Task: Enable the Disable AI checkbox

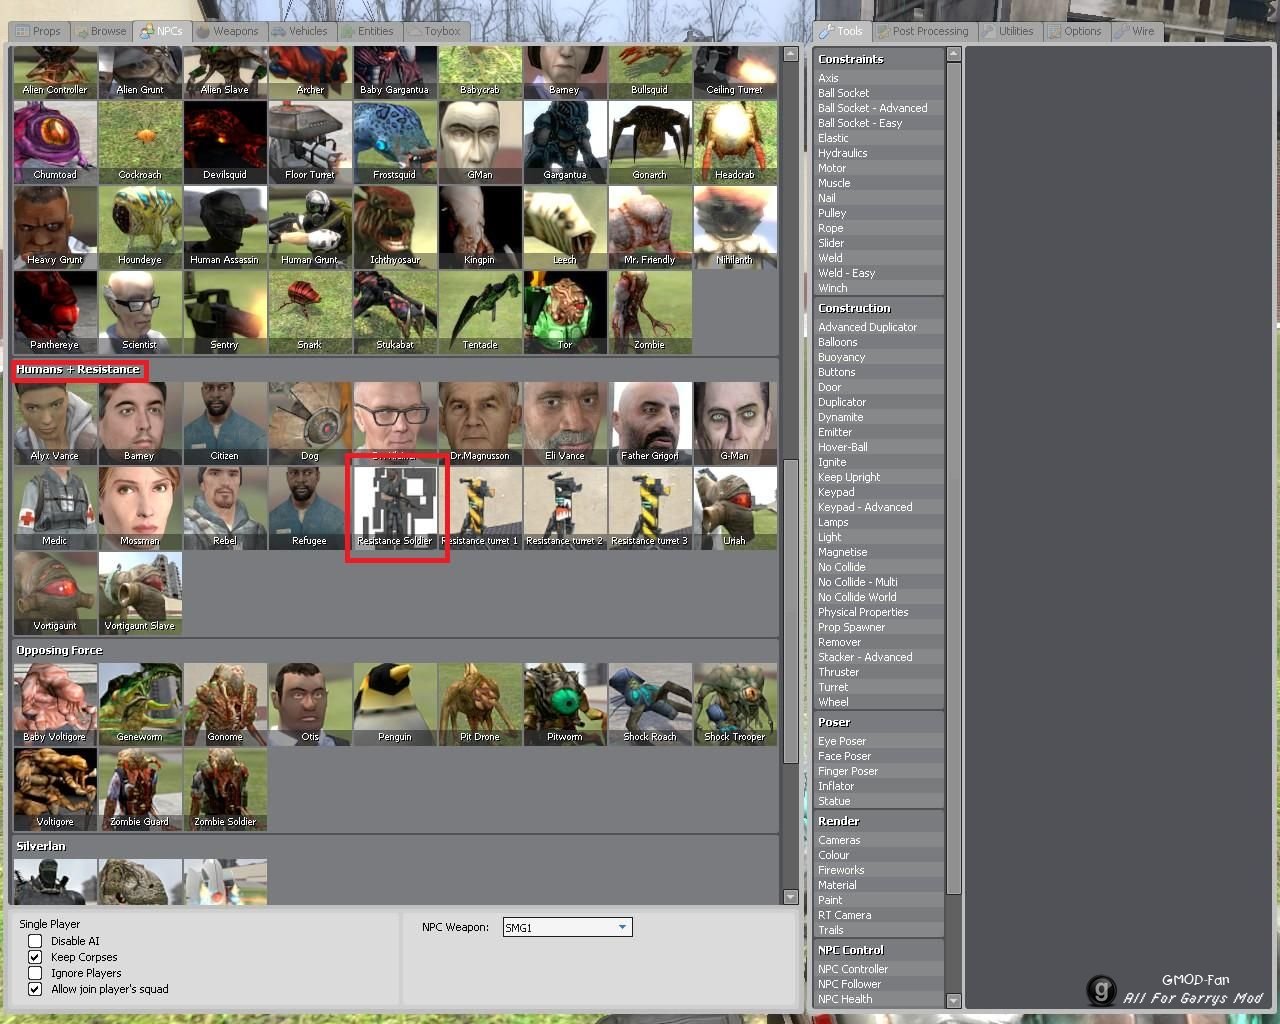Action: [x=35, y=941]
